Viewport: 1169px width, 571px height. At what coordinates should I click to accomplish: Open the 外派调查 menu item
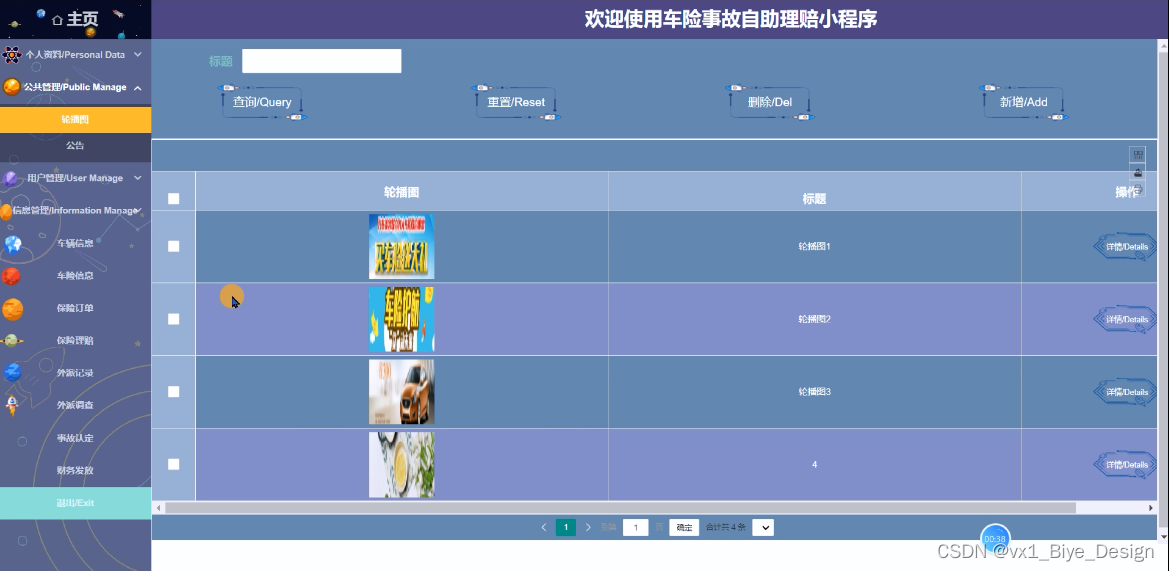point(75,406)
